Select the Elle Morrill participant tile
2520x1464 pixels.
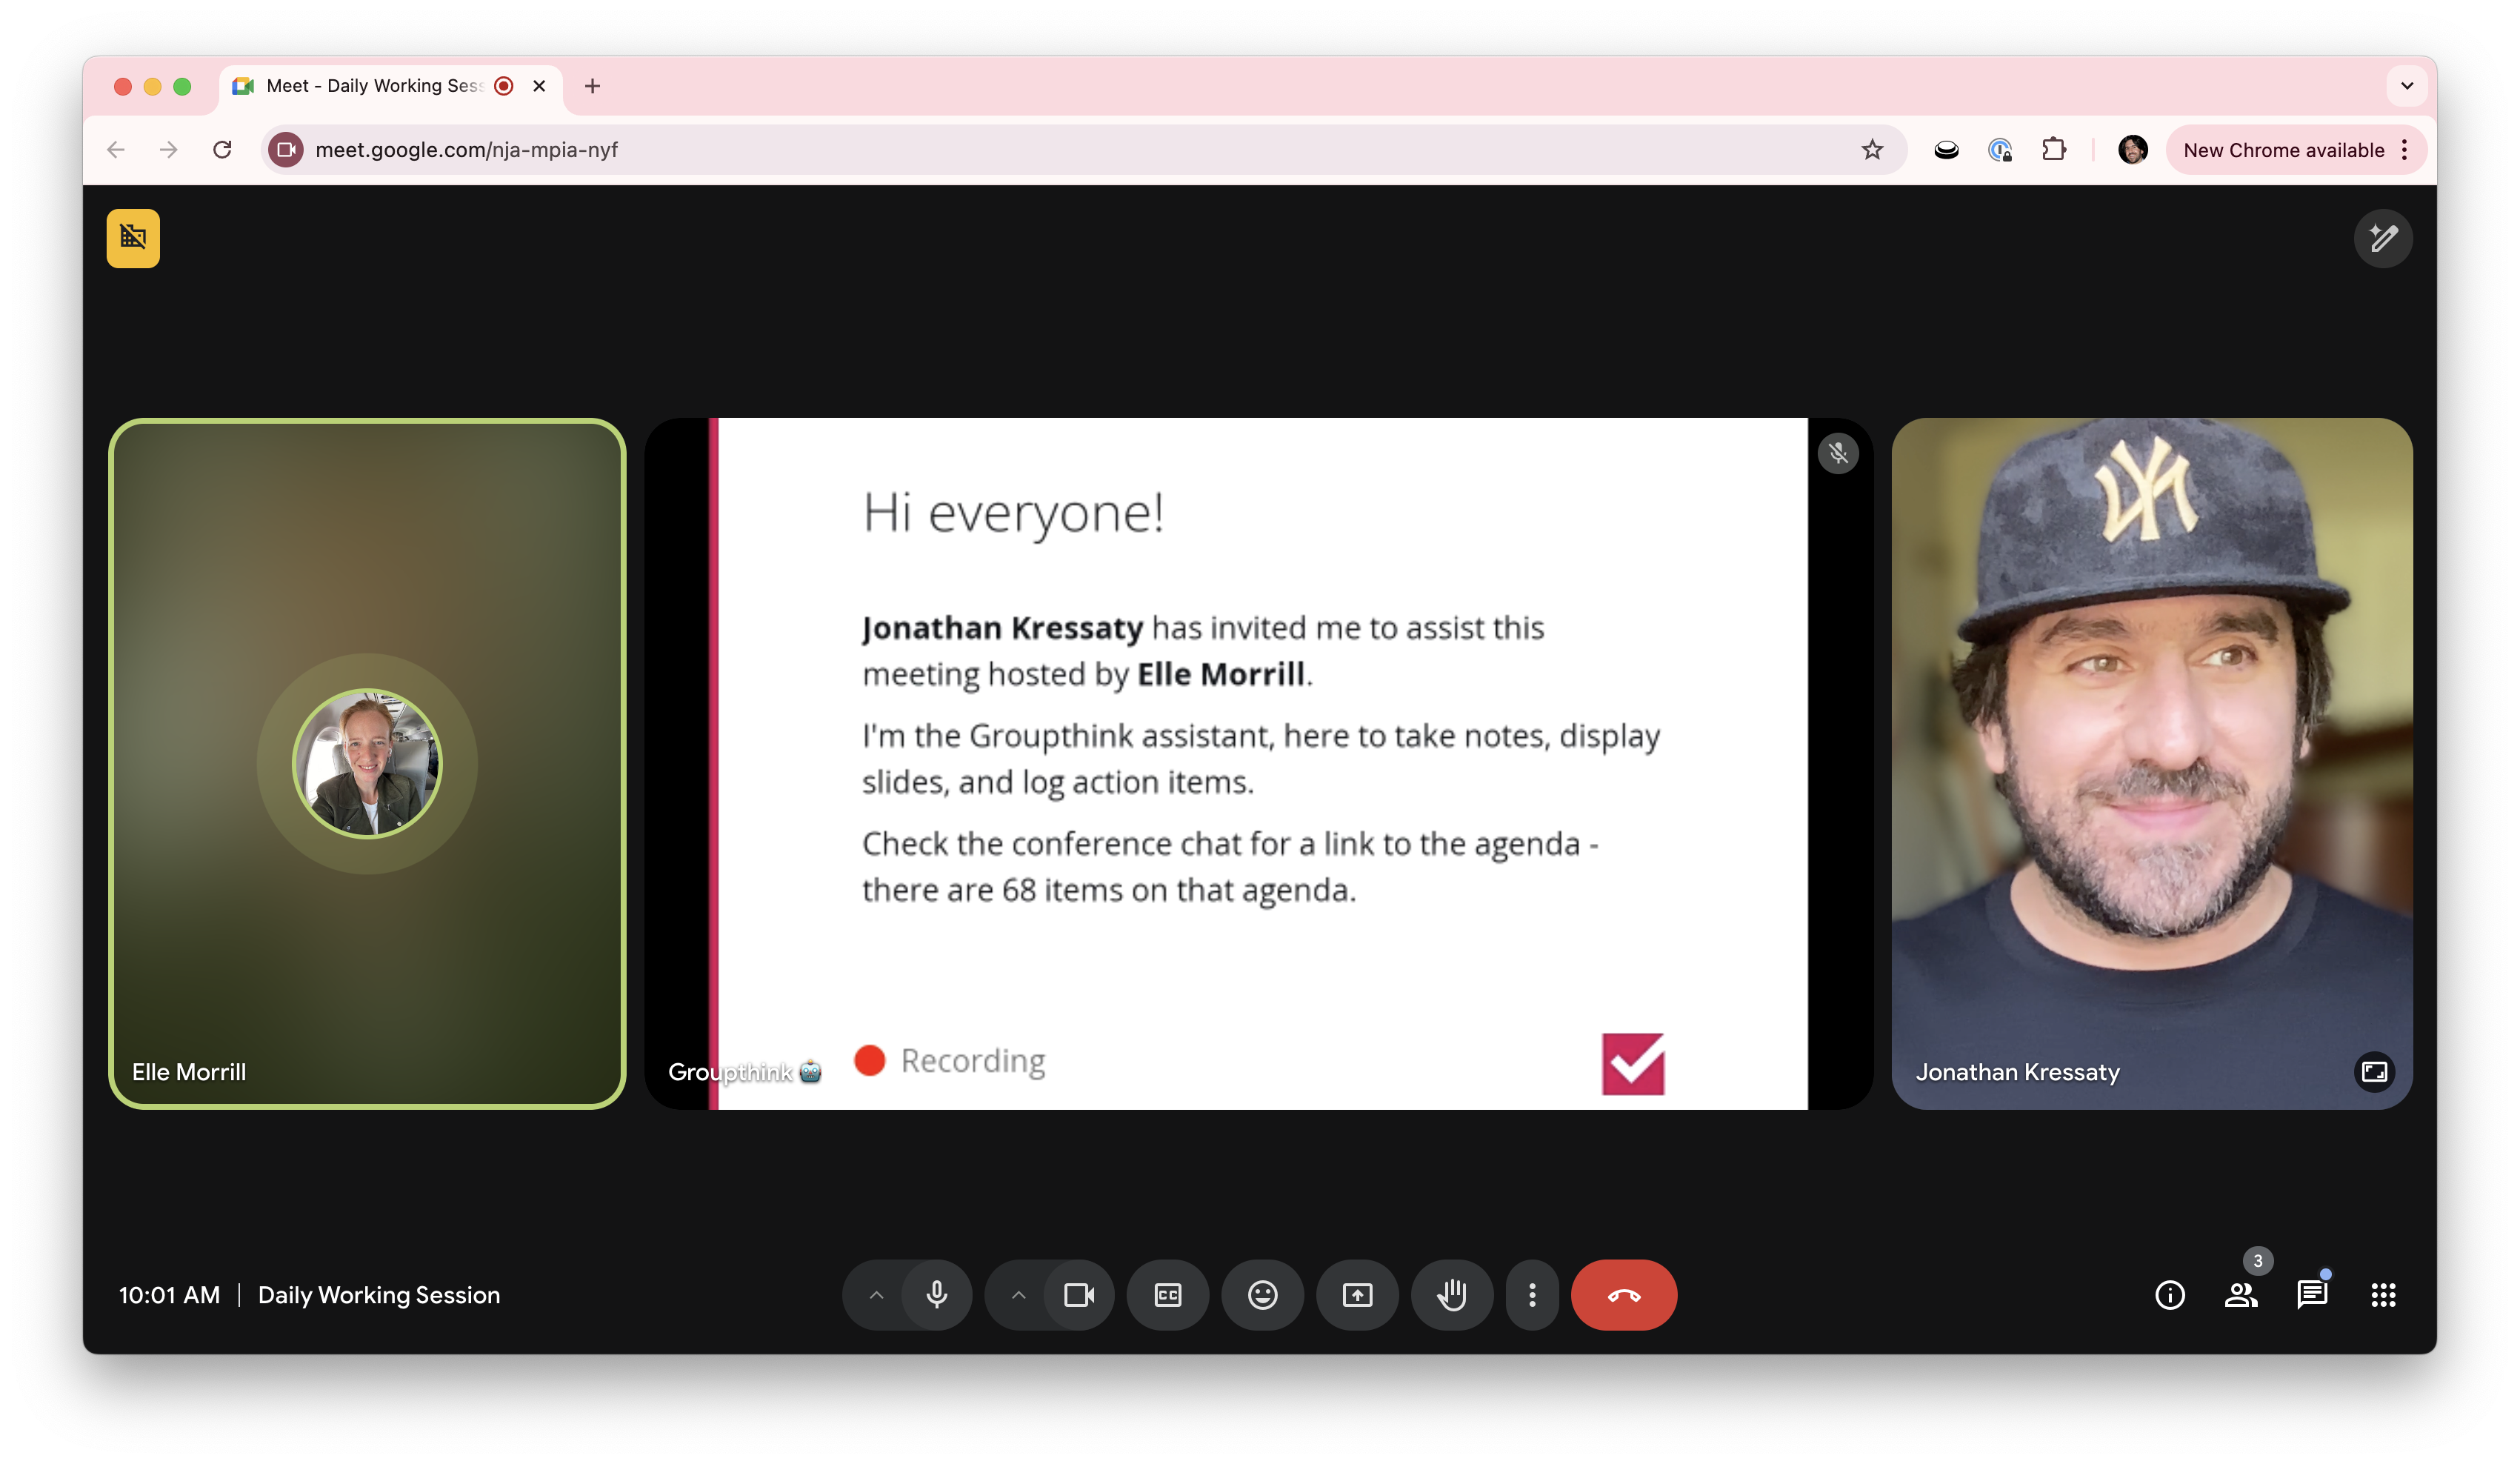point(367,763)
